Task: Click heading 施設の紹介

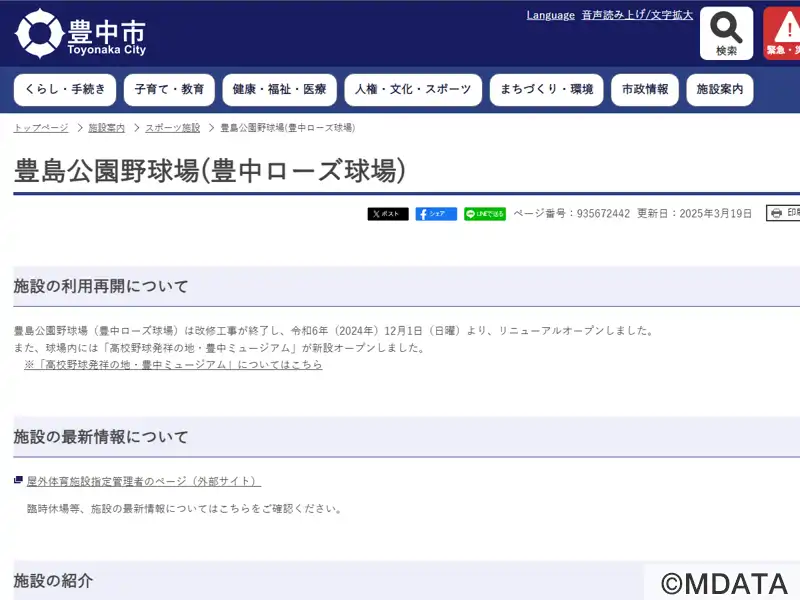Action: 53,581
